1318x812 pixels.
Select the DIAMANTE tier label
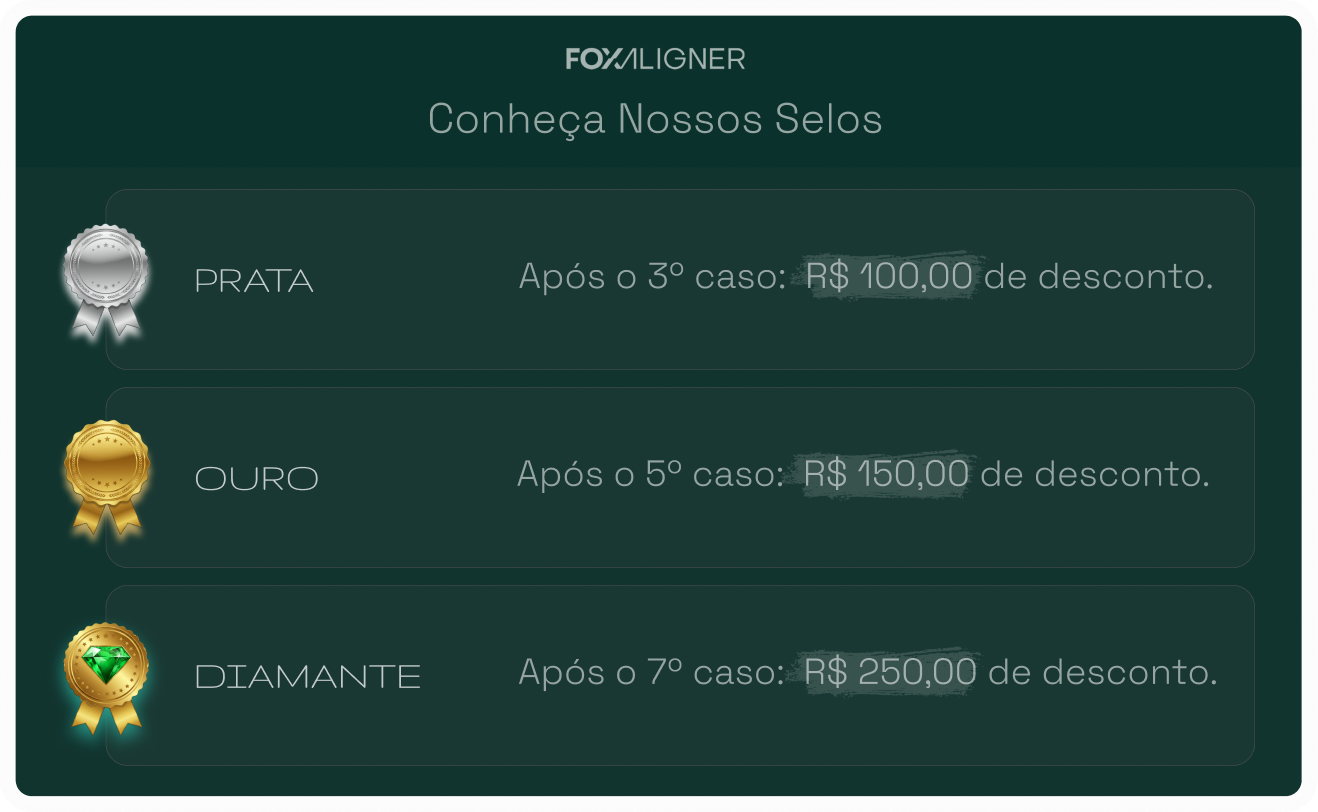click(307, 677)
